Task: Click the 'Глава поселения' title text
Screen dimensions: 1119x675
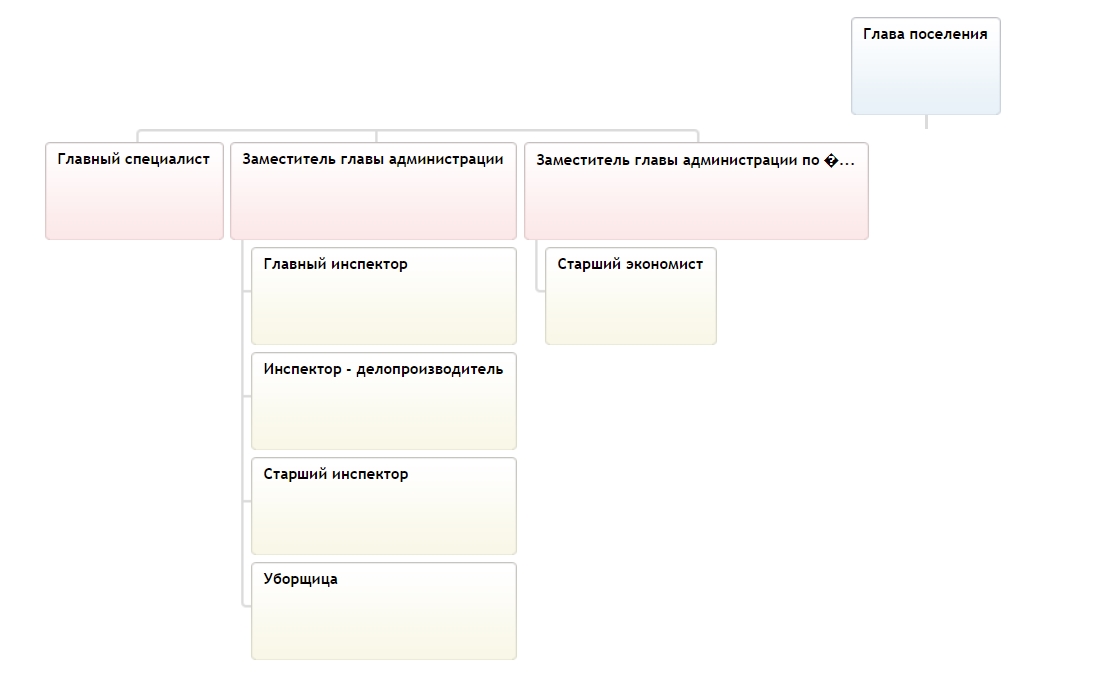Action: tap(925, 34)
